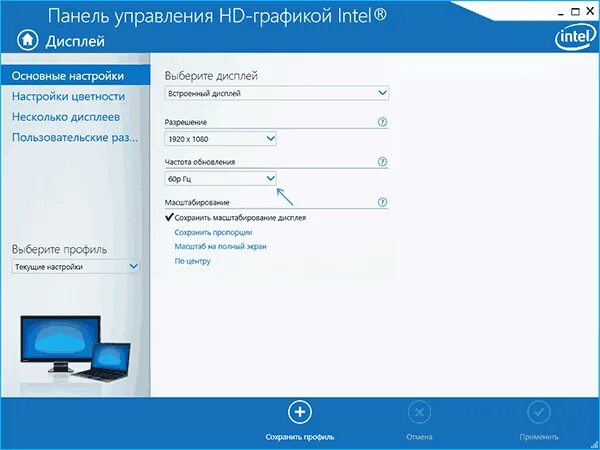
Task: Select Масштаб на полный экран option
Action: [x=220, y=246]
